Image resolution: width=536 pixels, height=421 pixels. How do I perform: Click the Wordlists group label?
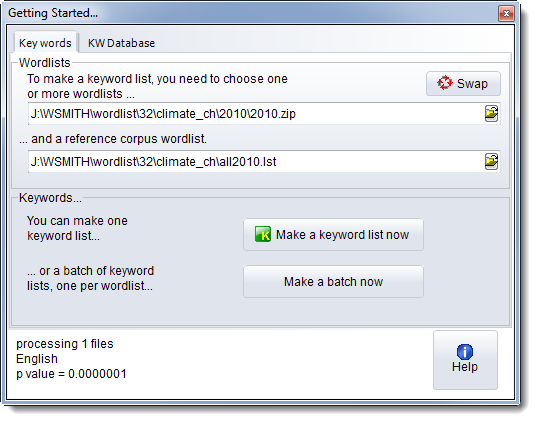click(44, 63)
